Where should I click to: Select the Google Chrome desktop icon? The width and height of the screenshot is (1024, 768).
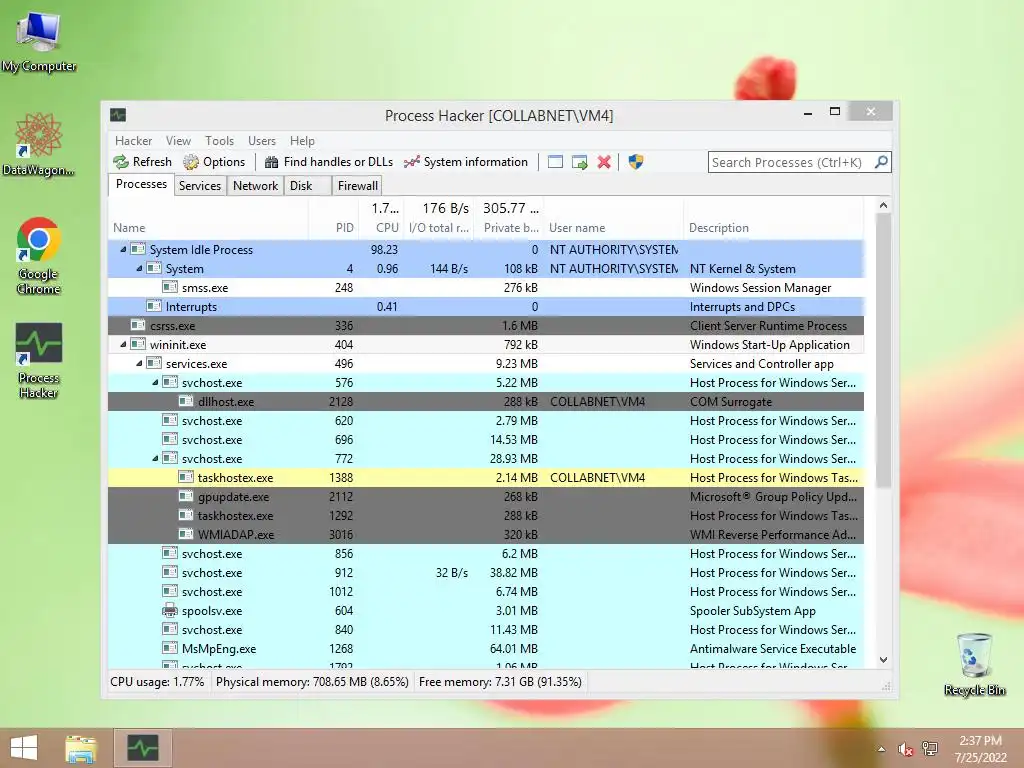(x=39, y=256)
